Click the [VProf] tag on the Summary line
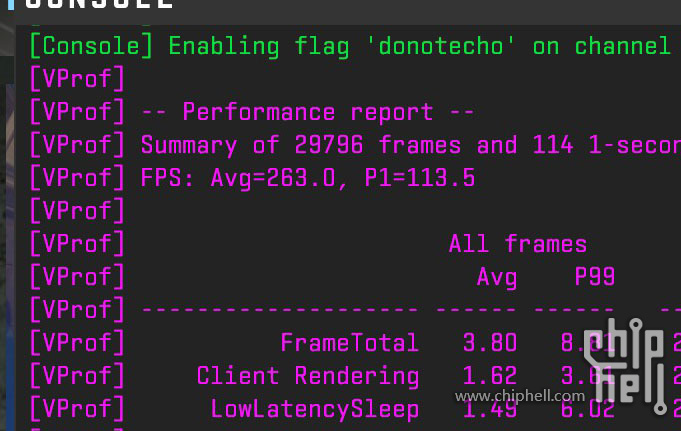Image resolution: width=681 pixels, height=431 pixels. (77, 145)
